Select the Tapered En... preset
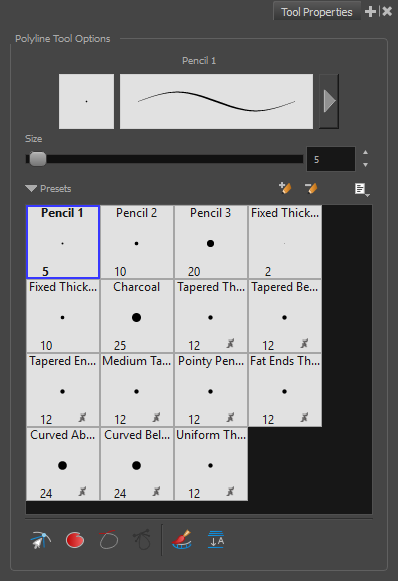Image resolution: width=398 pixels, height=581 pixels. pyautogui.click(x=63, y=390)
